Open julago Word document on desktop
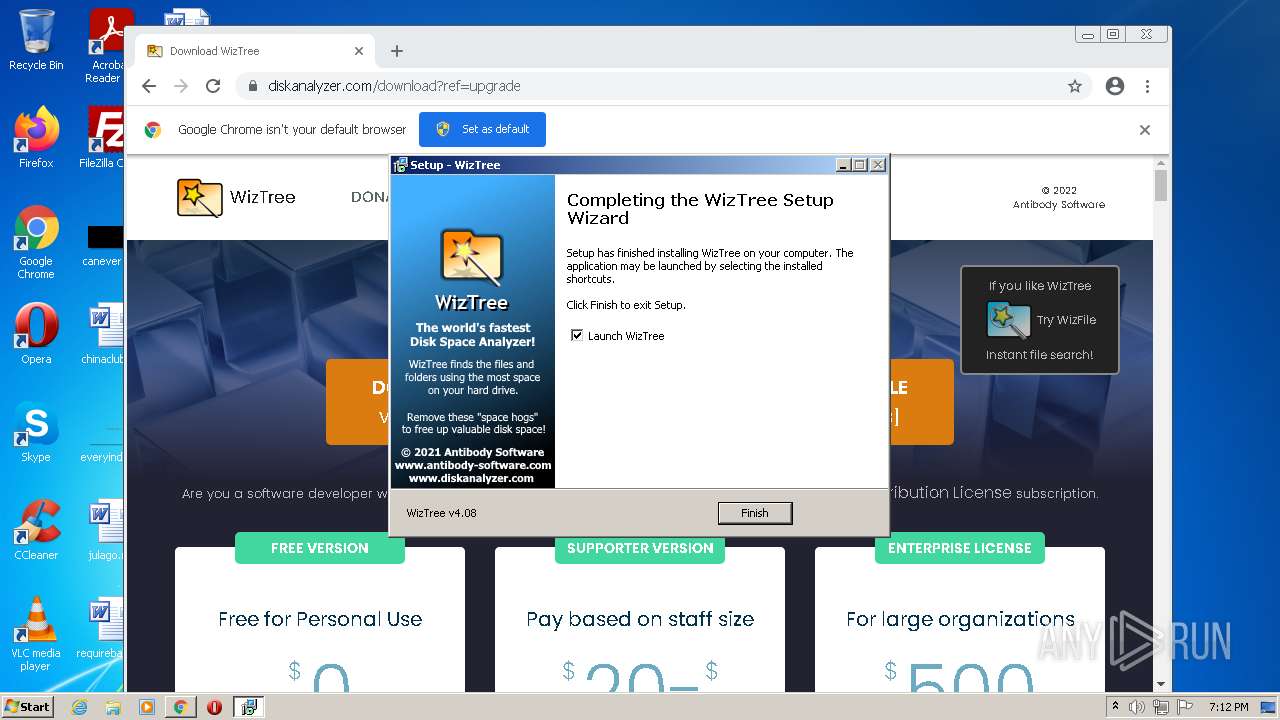 [x=104, y=530]
